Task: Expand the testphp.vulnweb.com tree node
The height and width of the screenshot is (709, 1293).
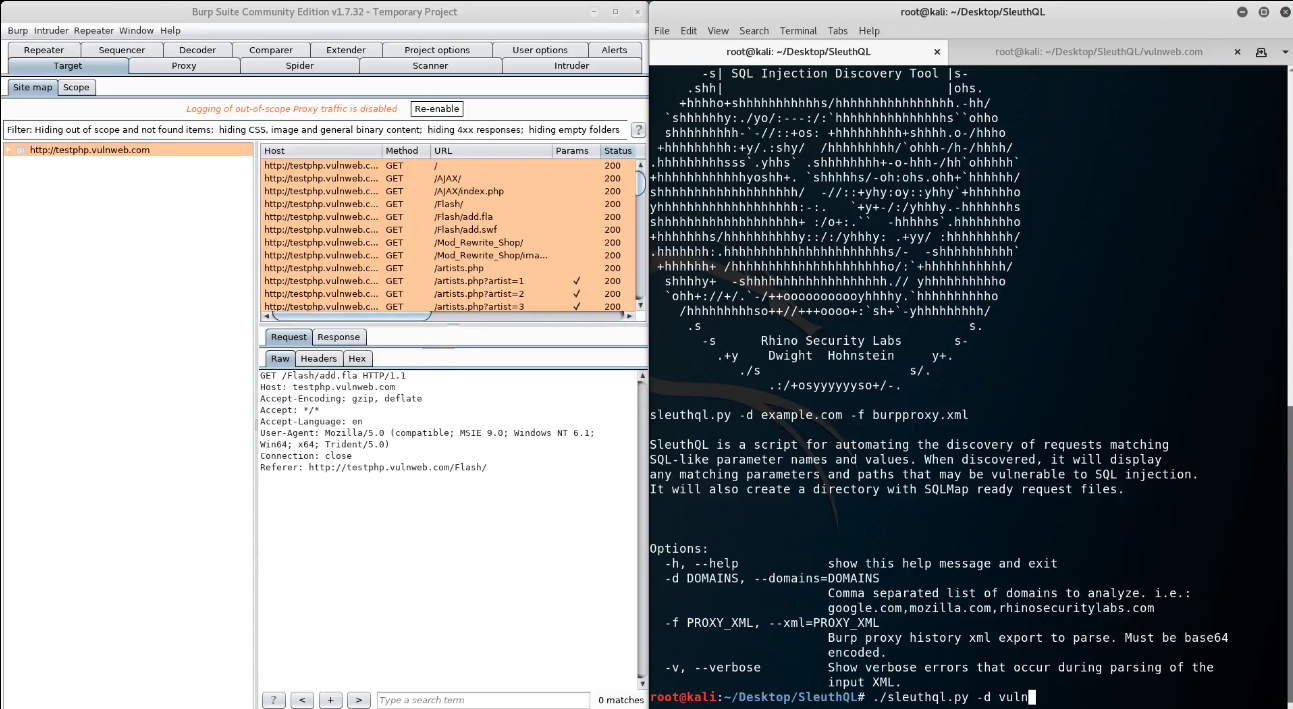Action: tap(8, 148)
